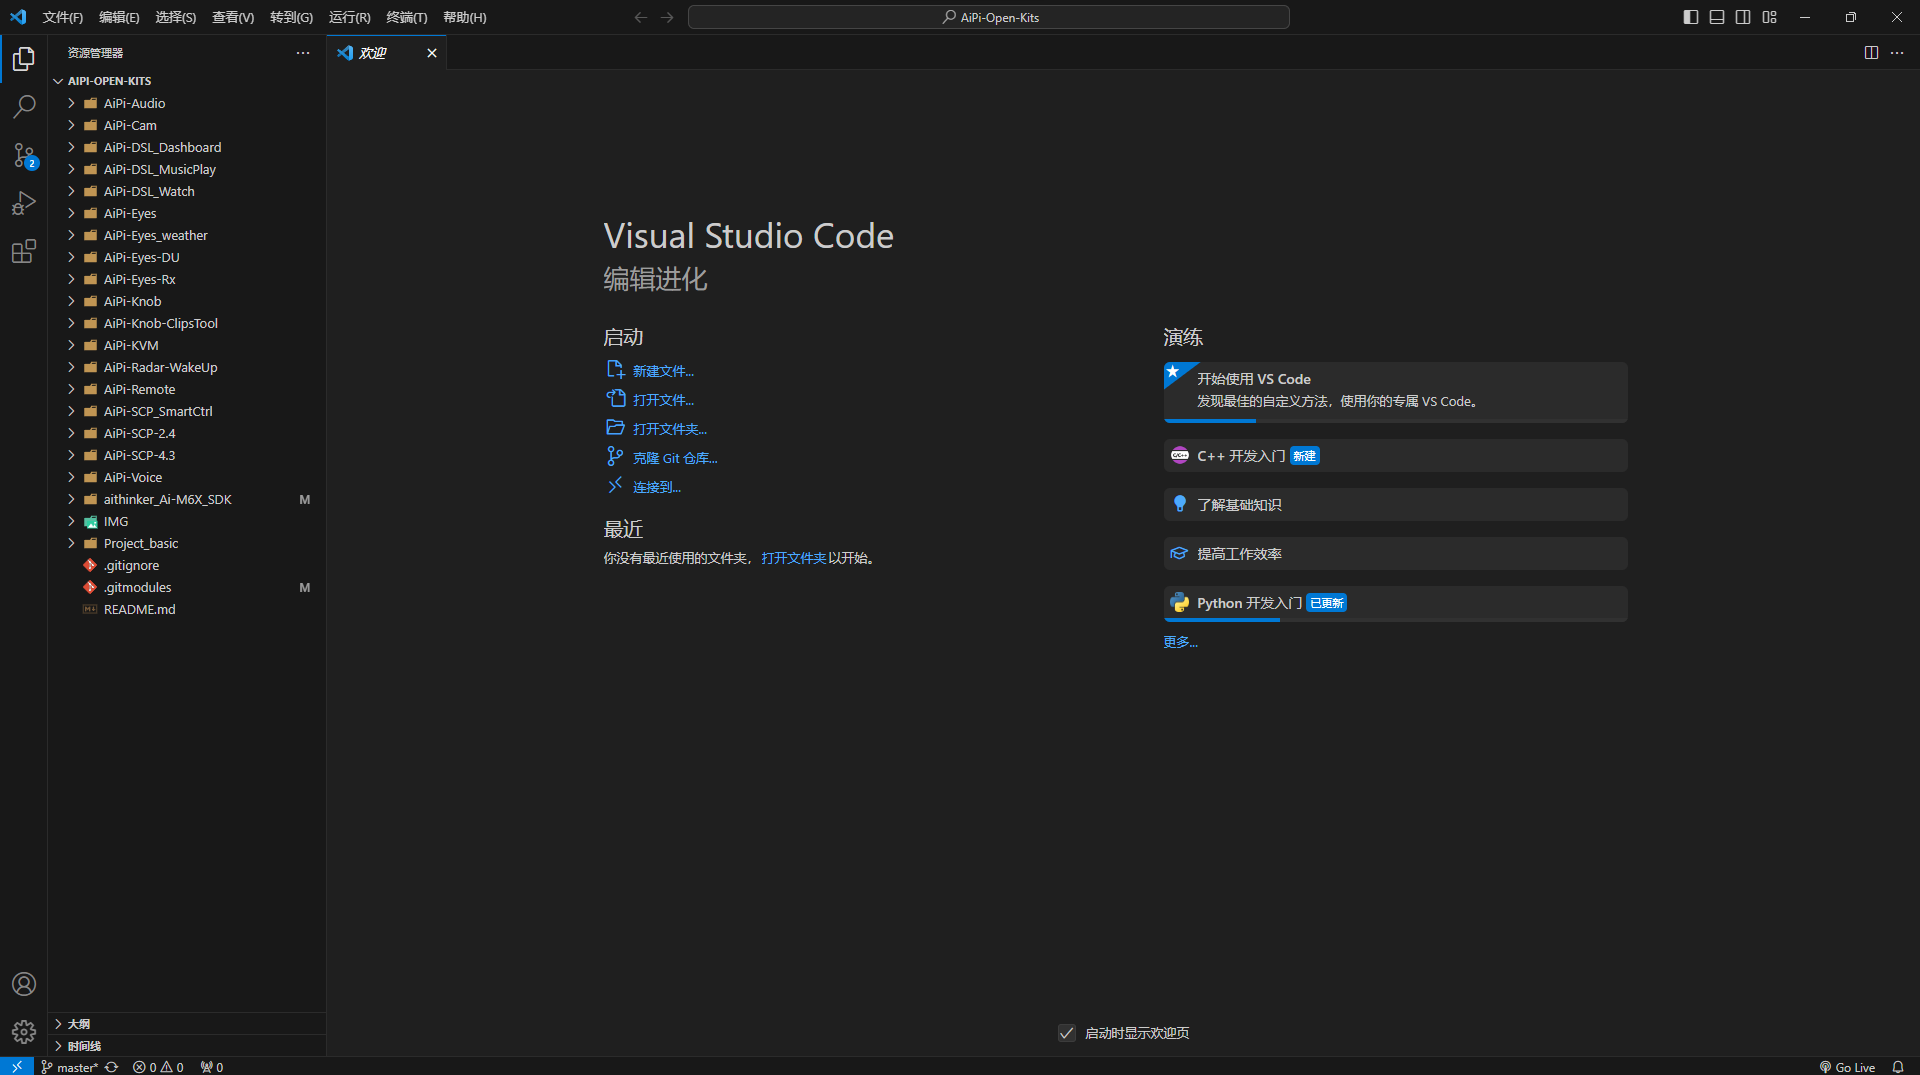
Task: Expand the AiPi-DSL_Dashboard folder
Action: coord(186,147)
